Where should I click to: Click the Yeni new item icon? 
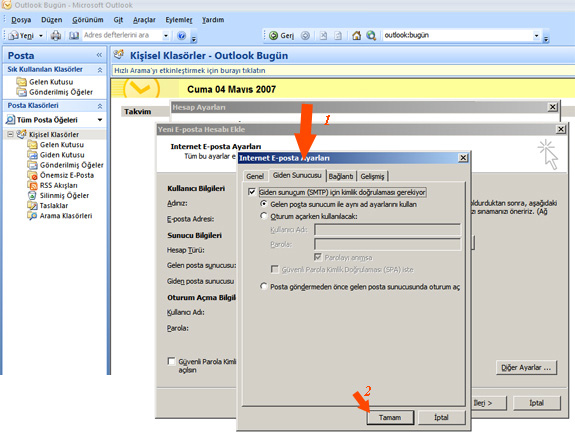coord(14,36)
